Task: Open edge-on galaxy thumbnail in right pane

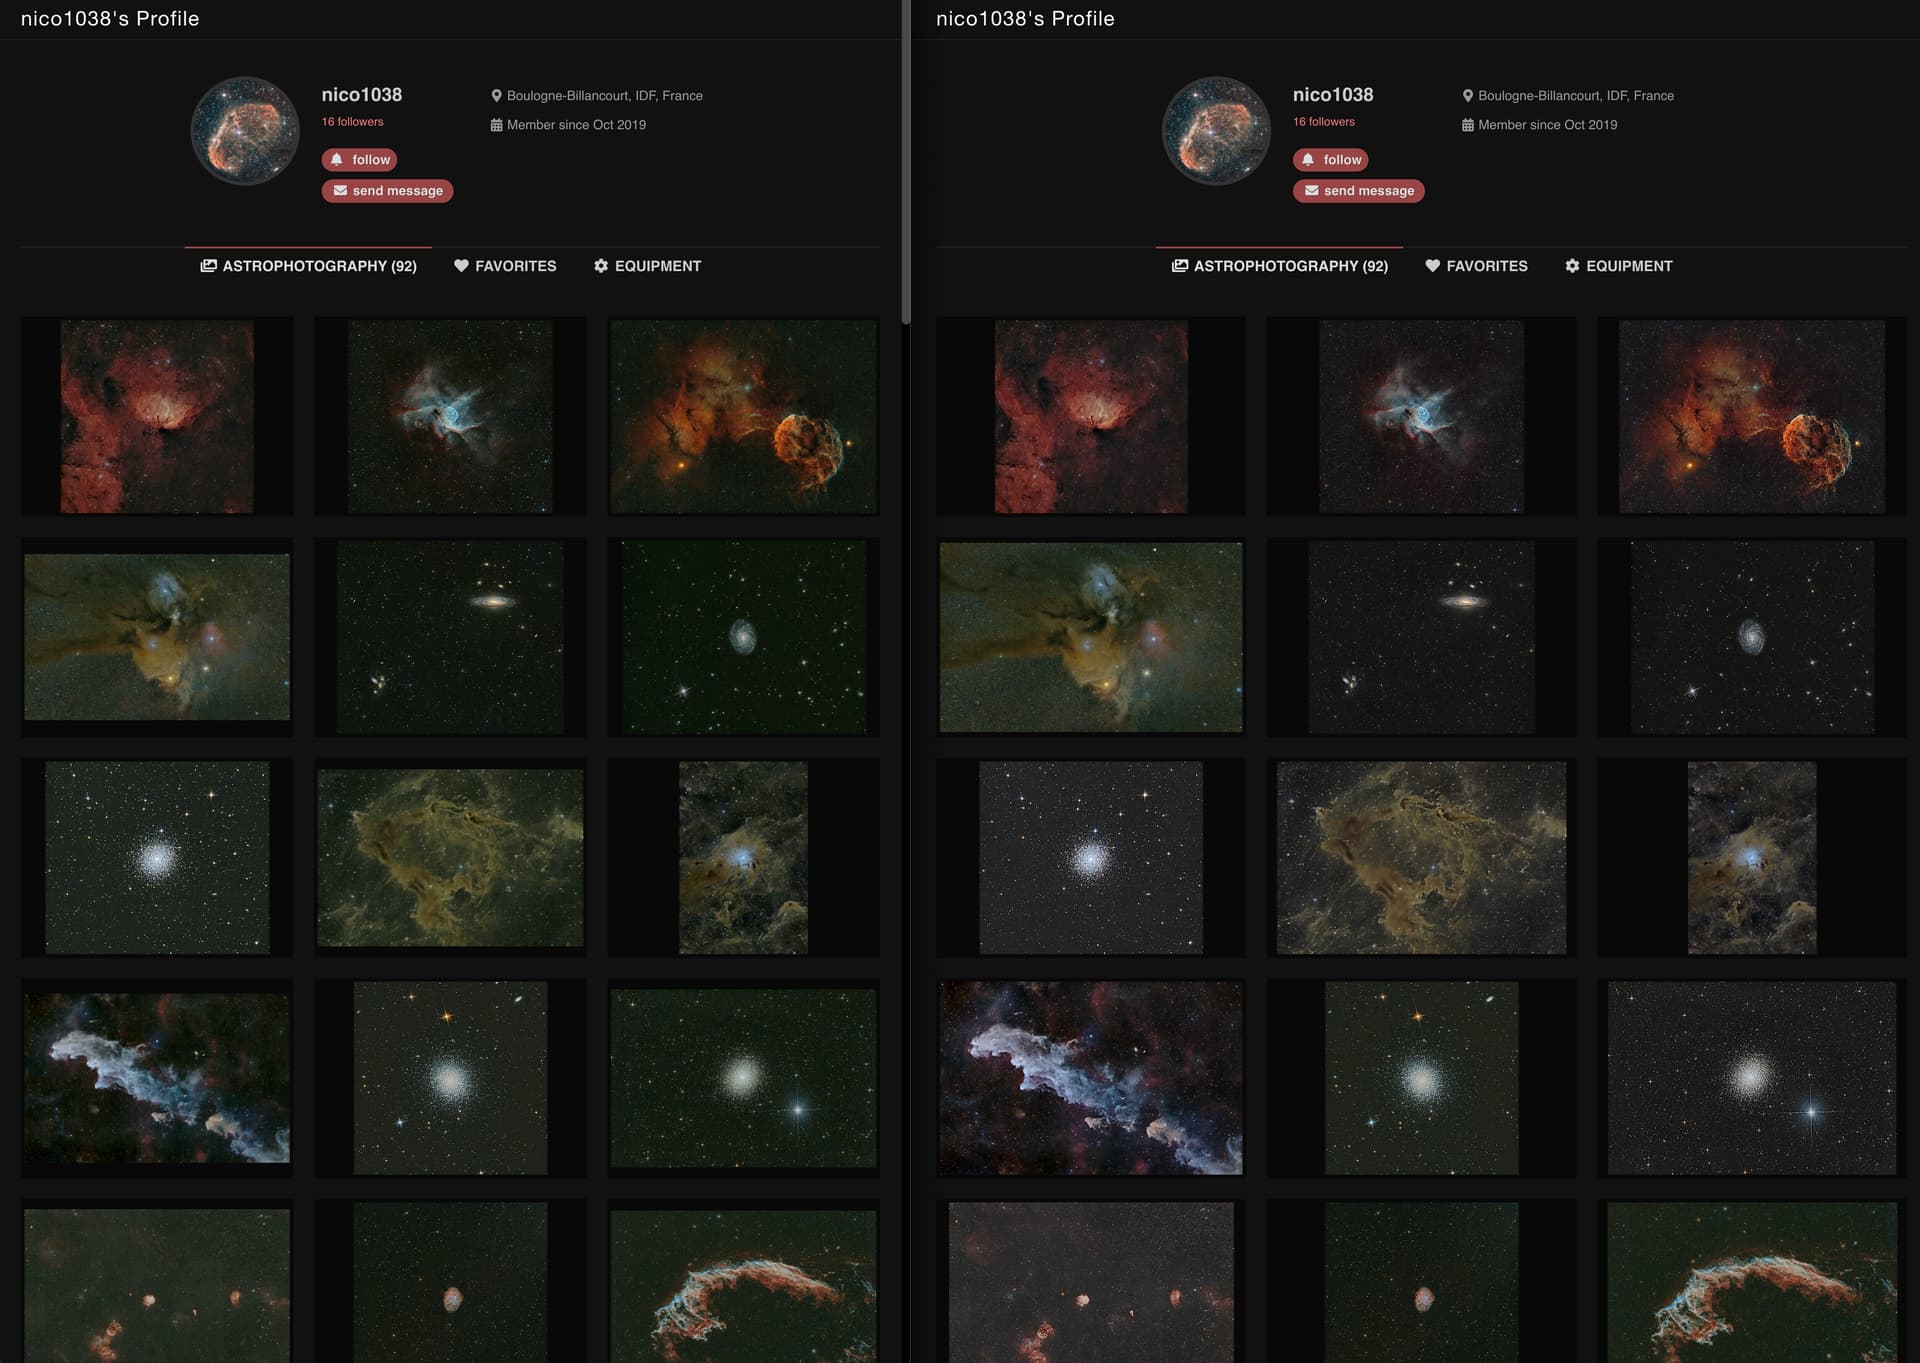Action: (x=1421, y=637)
